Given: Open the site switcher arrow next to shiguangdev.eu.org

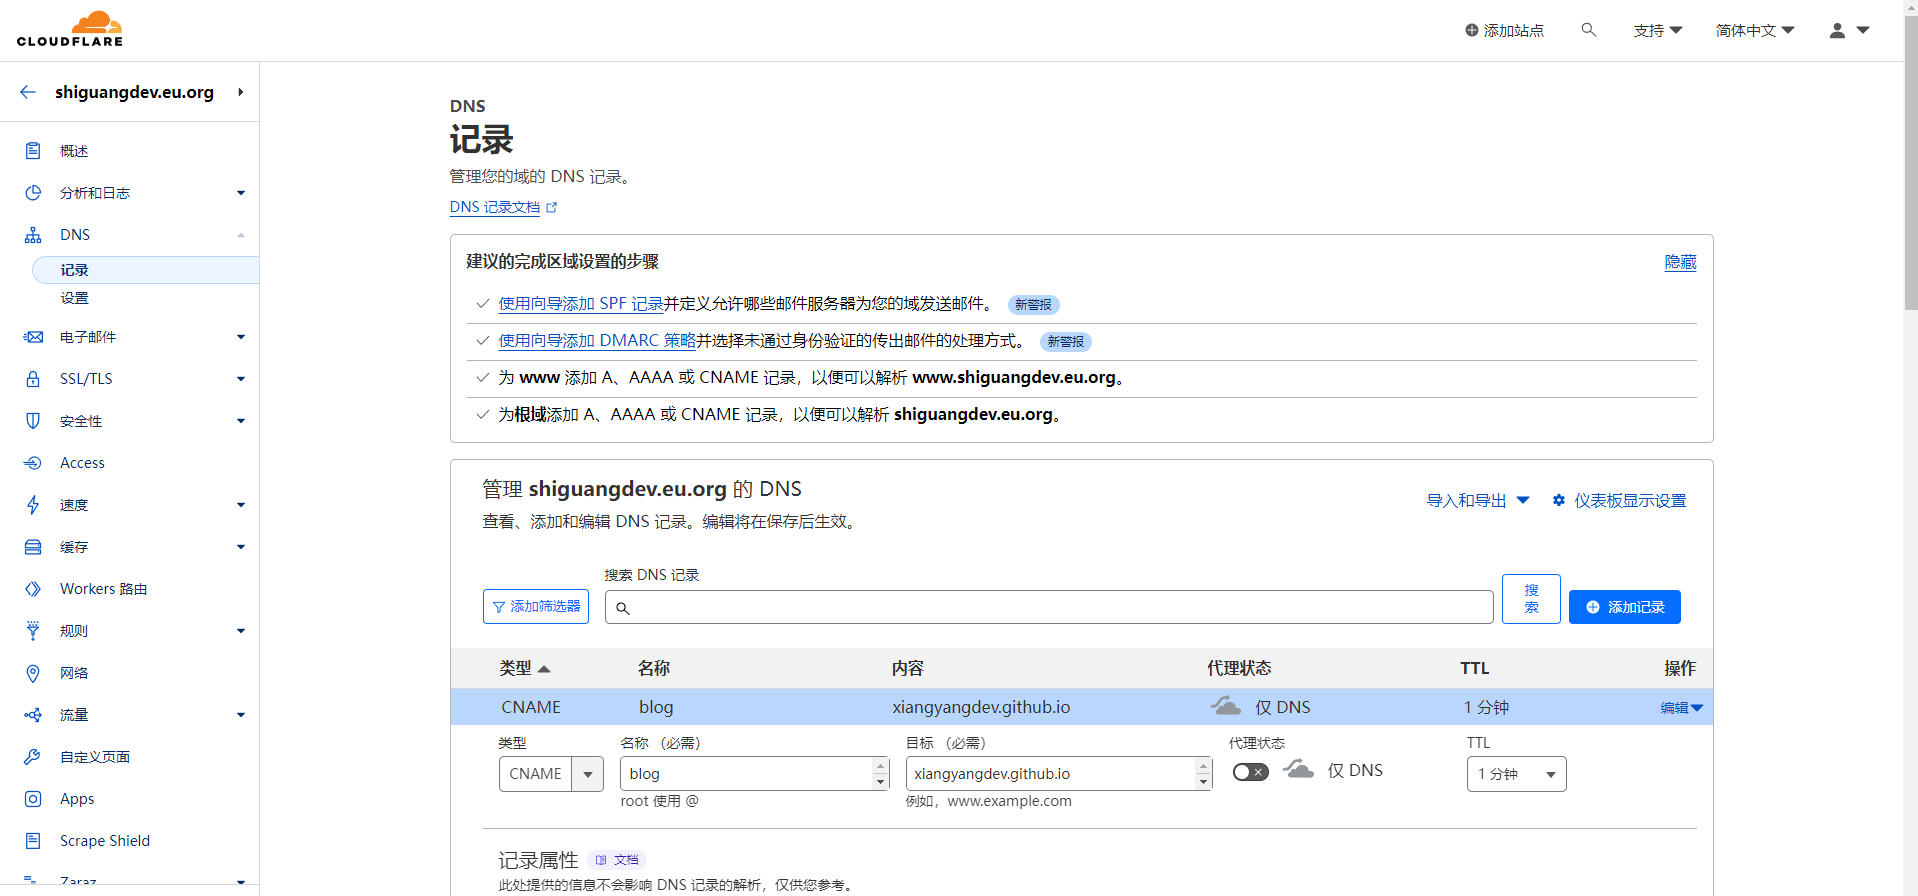Looking at the screenshot, I should [x=240, y=92].
